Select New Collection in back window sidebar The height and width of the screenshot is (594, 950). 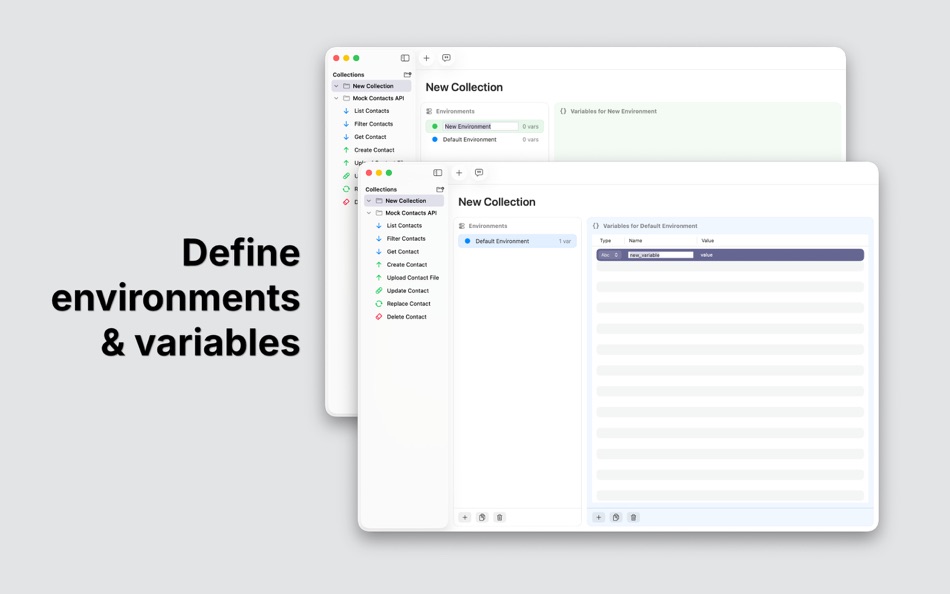(371, 86)
